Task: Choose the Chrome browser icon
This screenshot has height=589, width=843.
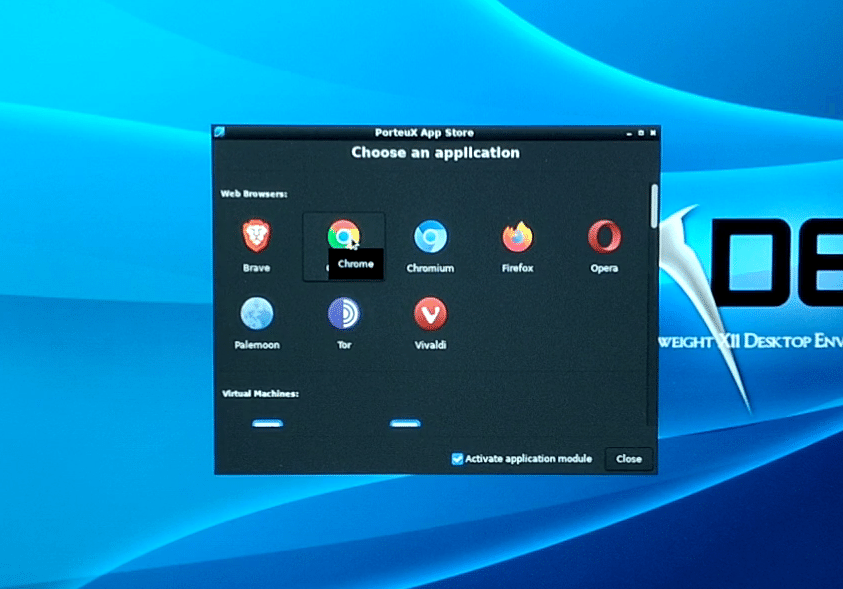Action: pyautogui.click(x=344, y=235)
